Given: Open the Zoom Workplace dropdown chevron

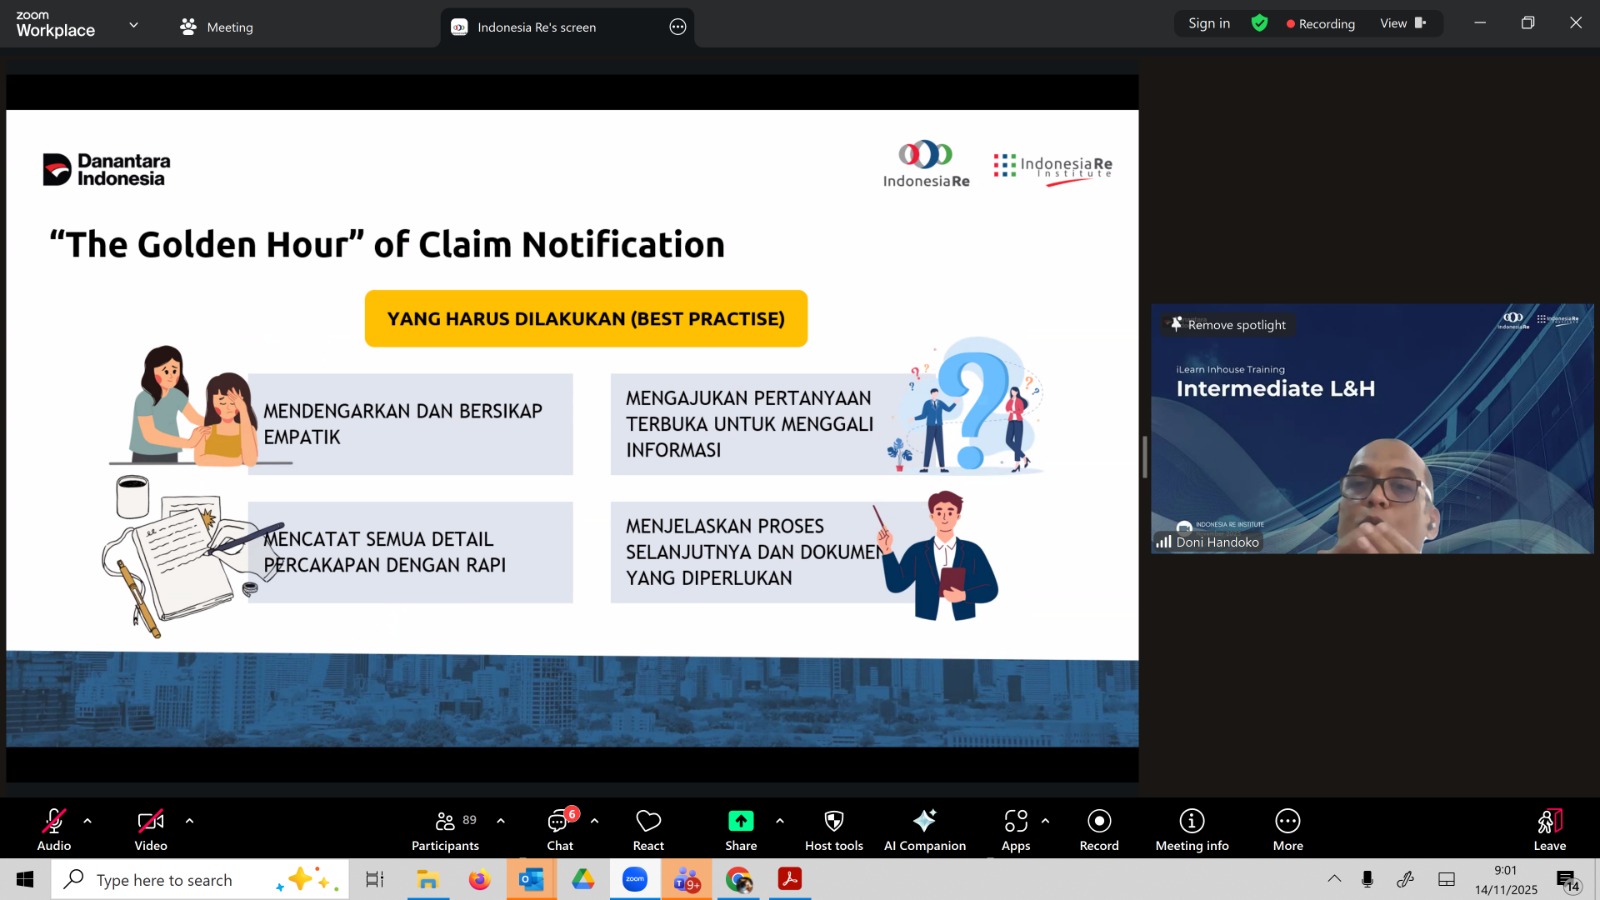Looking at the screenshot, I should (x=134, y=25).
